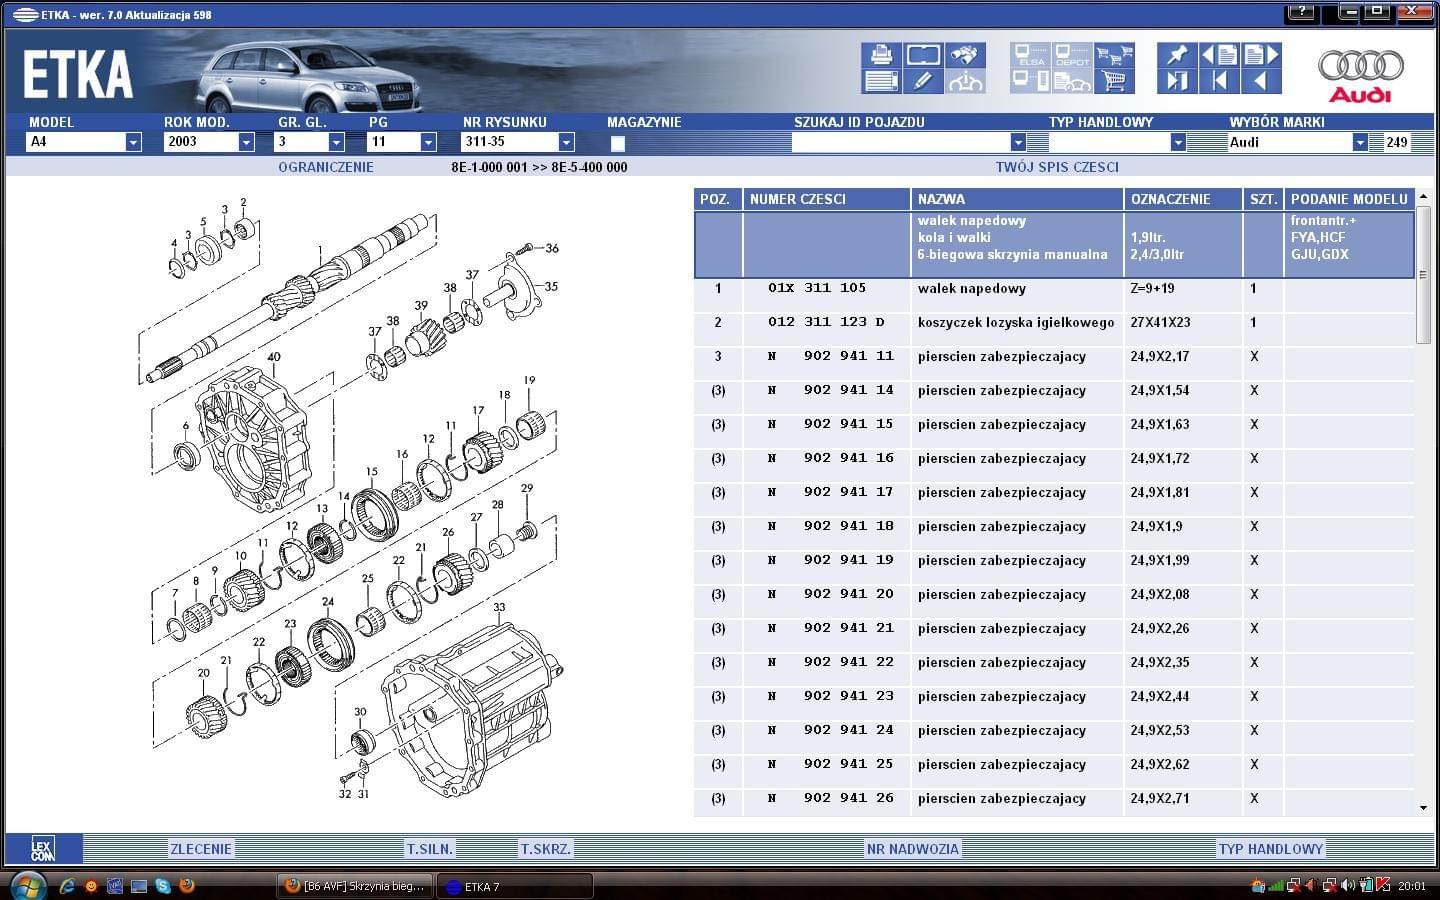This screenshot has height=900, width=1440.
Task: Click the back arrow icon
Action: [x=1260, y=82]
